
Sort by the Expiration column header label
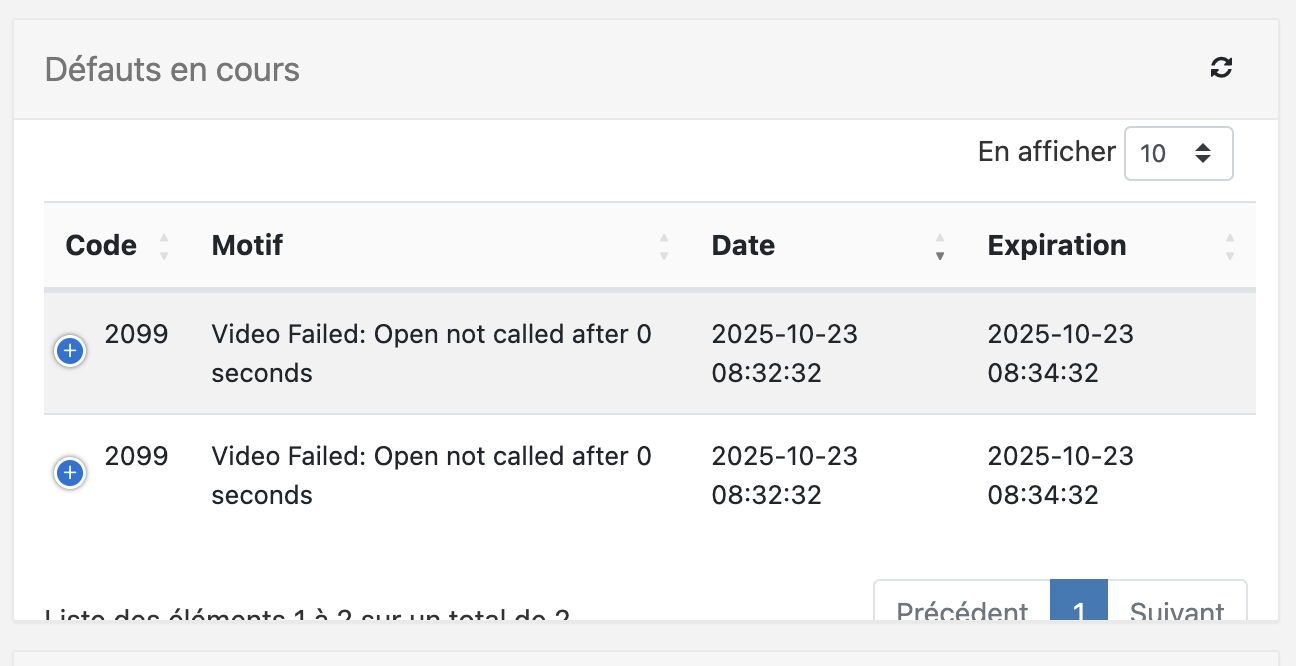[x=1057, y=245]
